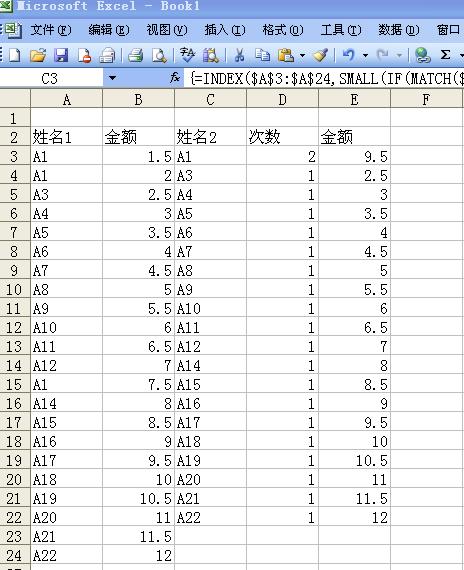This screenshot has height=570, width=464.
Task: Open the 插入(I) menu
Action: tap(224, 30)
